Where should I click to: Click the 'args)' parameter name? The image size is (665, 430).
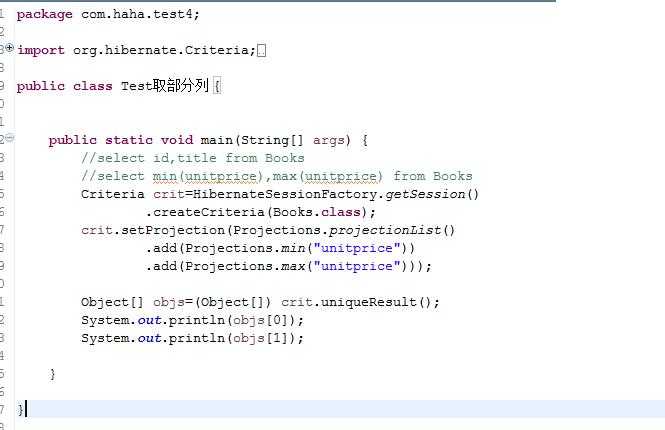tap(332, 140)
